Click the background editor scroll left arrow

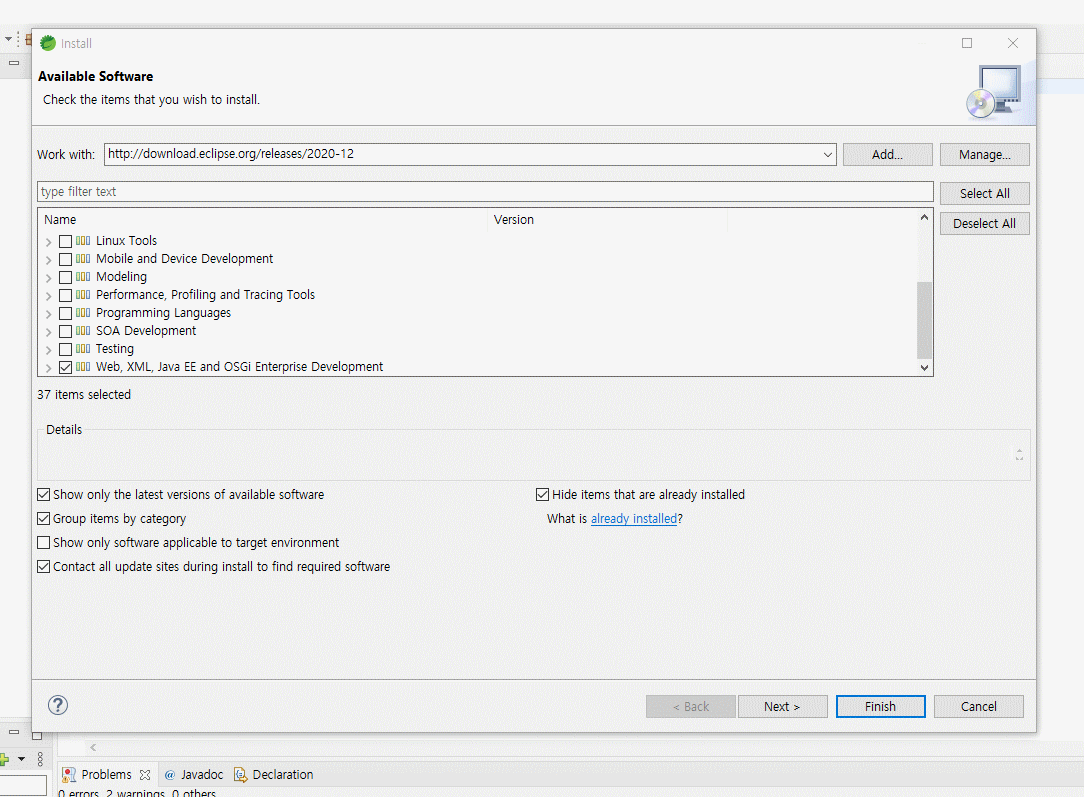coord(93,747)
